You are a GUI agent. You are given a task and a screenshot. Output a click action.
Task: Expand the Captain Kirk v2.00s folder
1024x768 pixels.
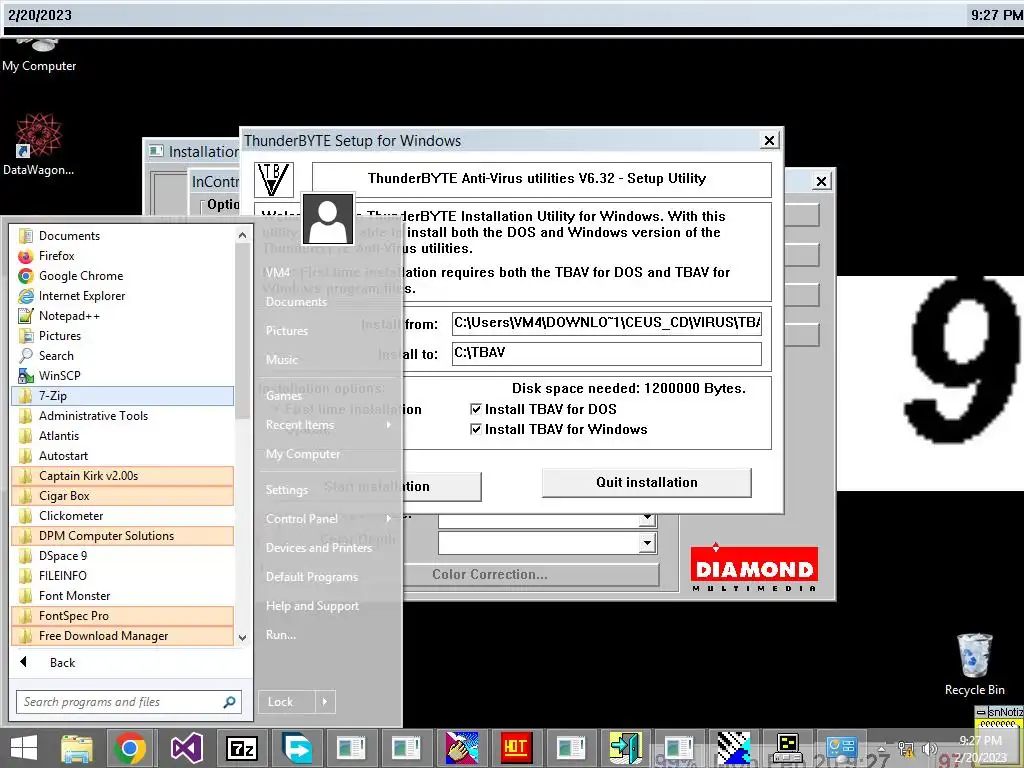122,476
